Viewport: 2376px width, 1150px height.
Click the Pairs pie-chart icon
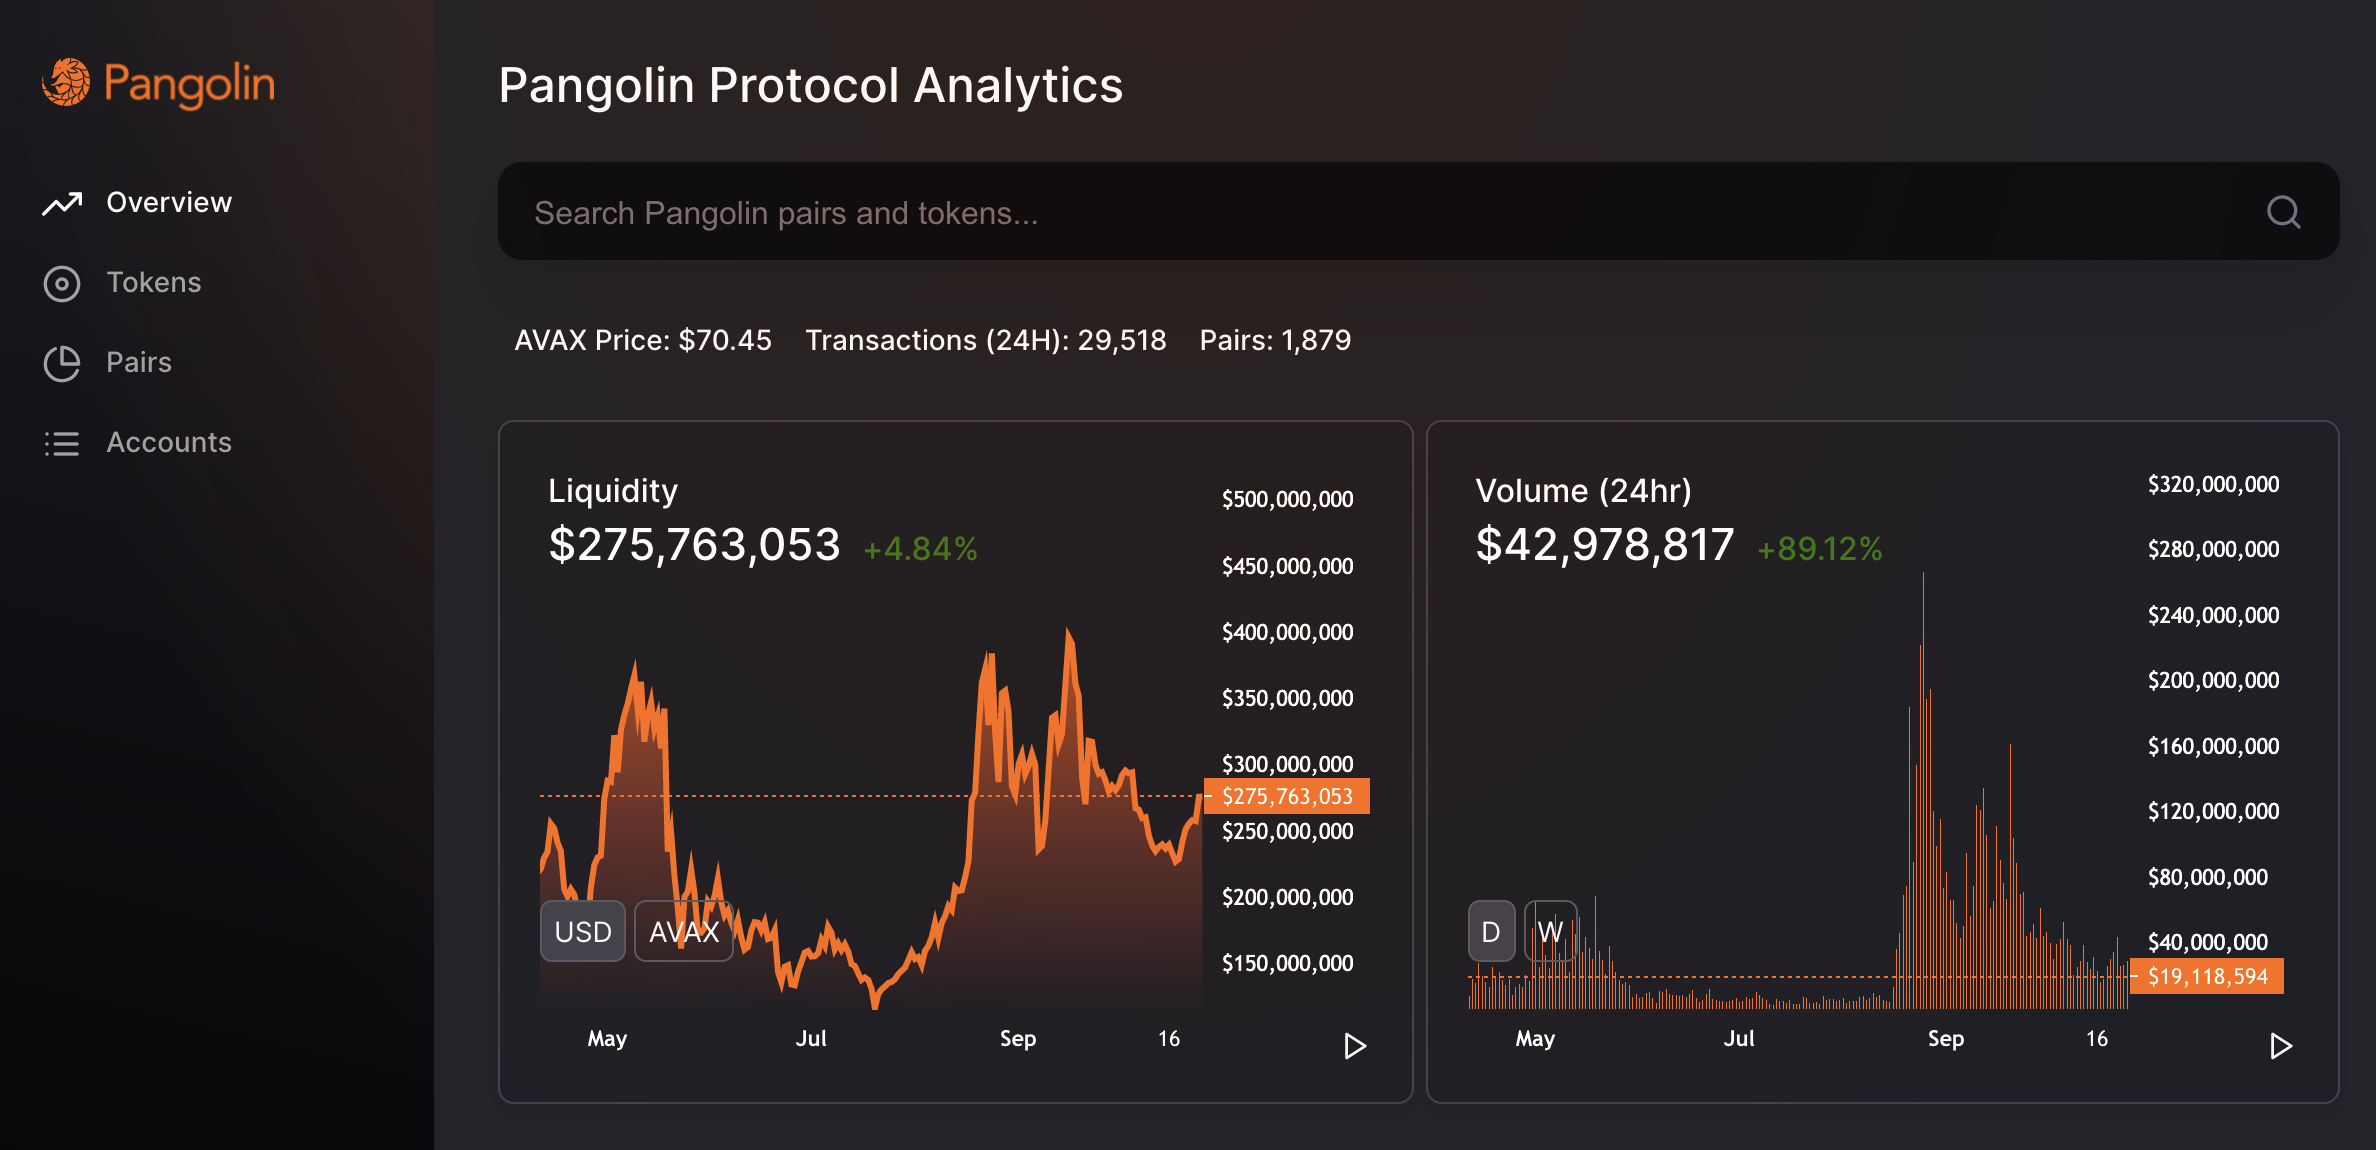point(62,364)
